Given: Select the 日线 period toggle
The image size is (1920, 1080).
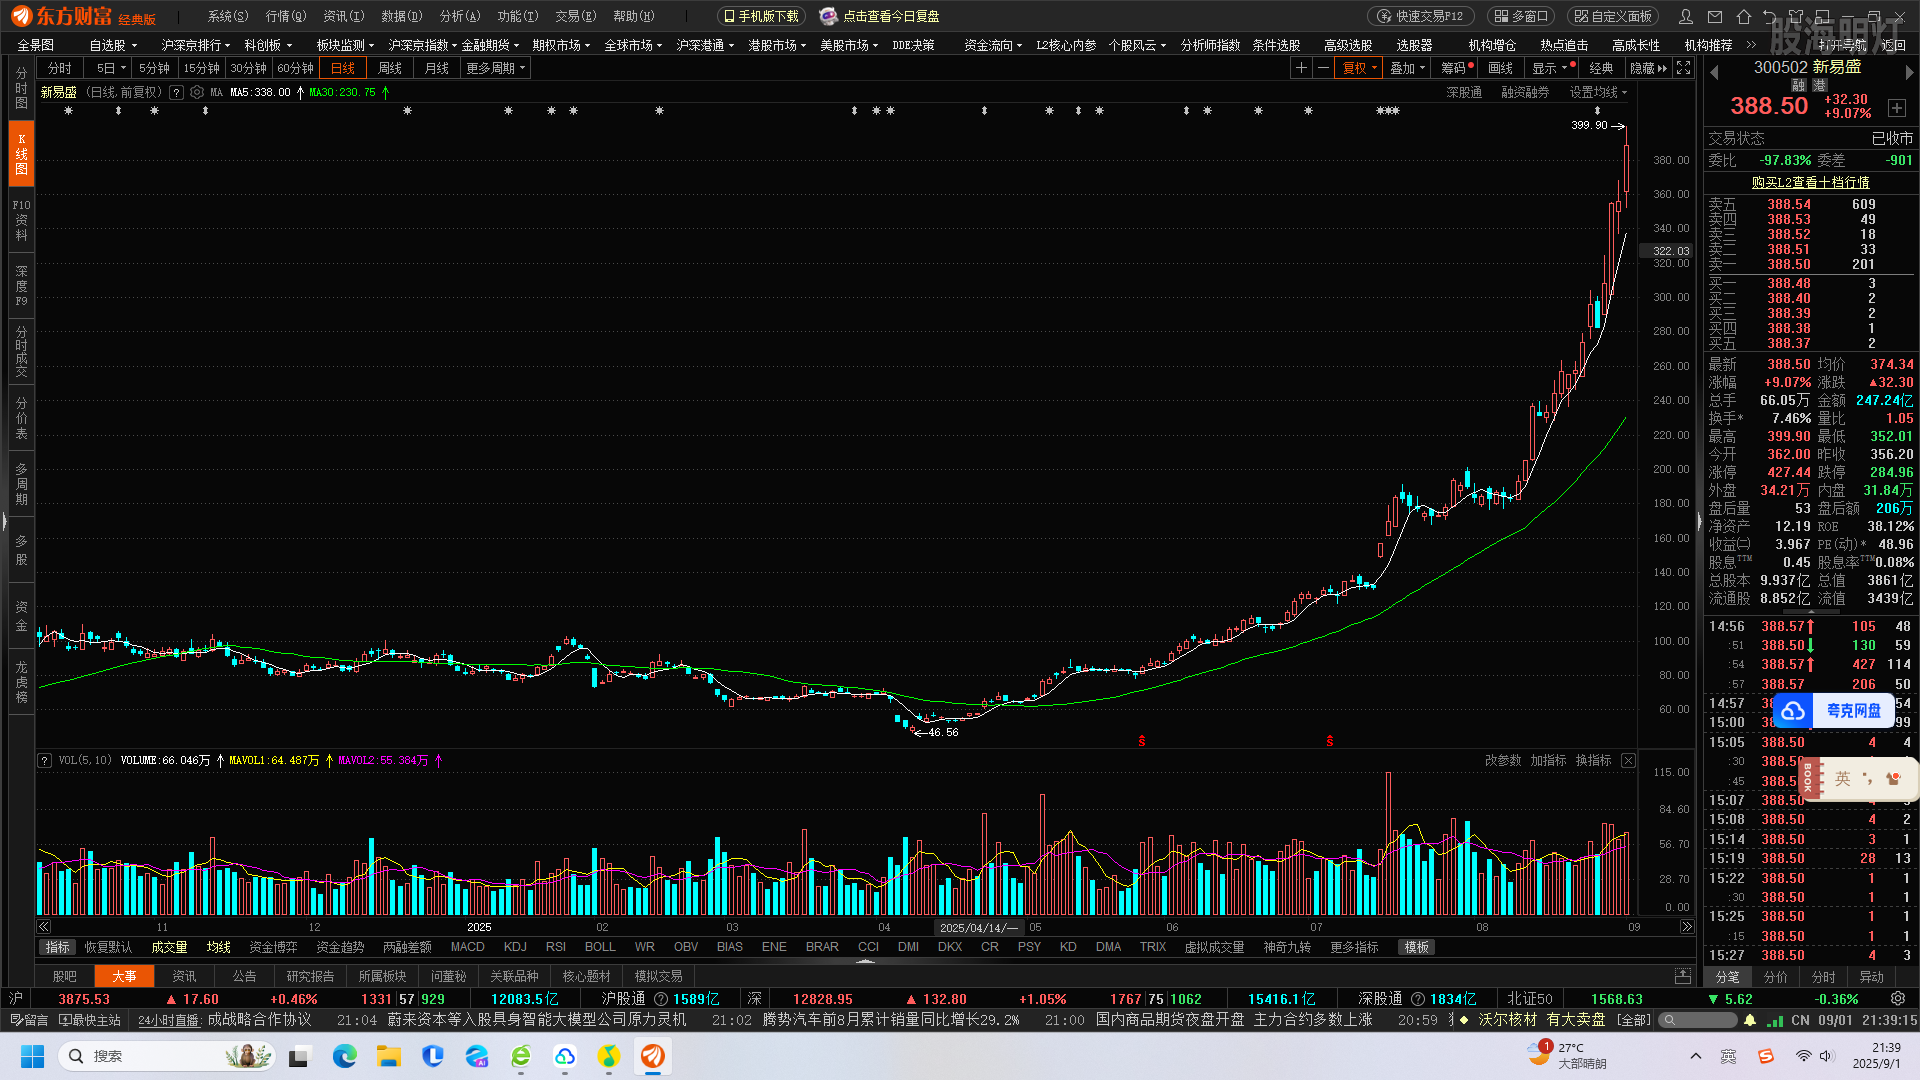Looking at the screenshot, I should tap(343, 68).
